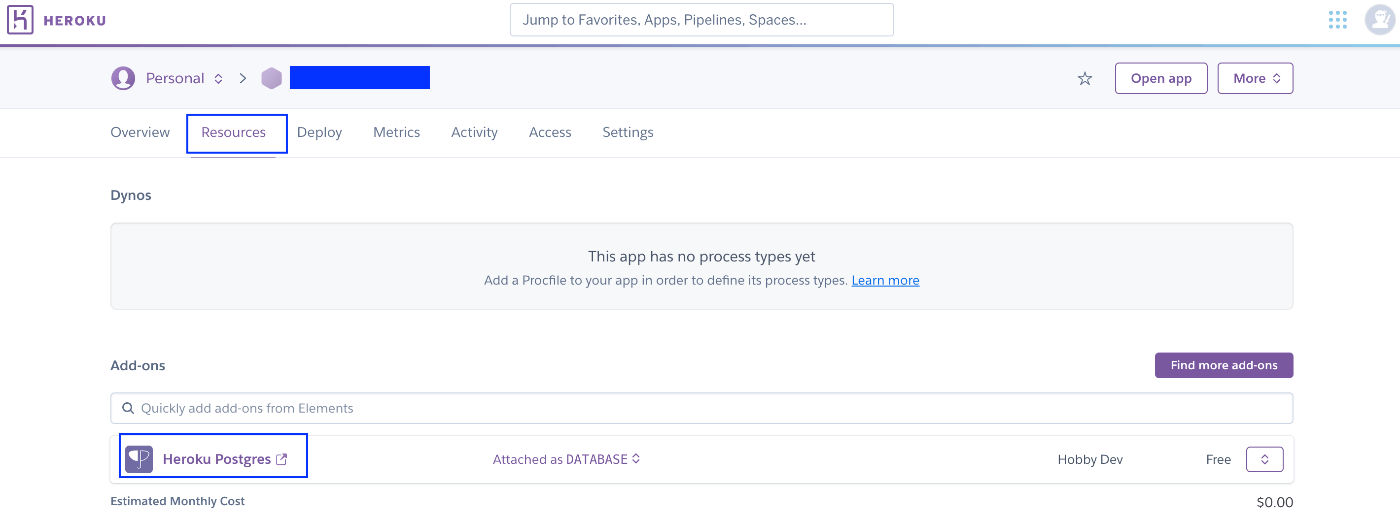Switch to the Deploy tab
Viewport: 1400px width, 516px height.
(x=320, y=132)
